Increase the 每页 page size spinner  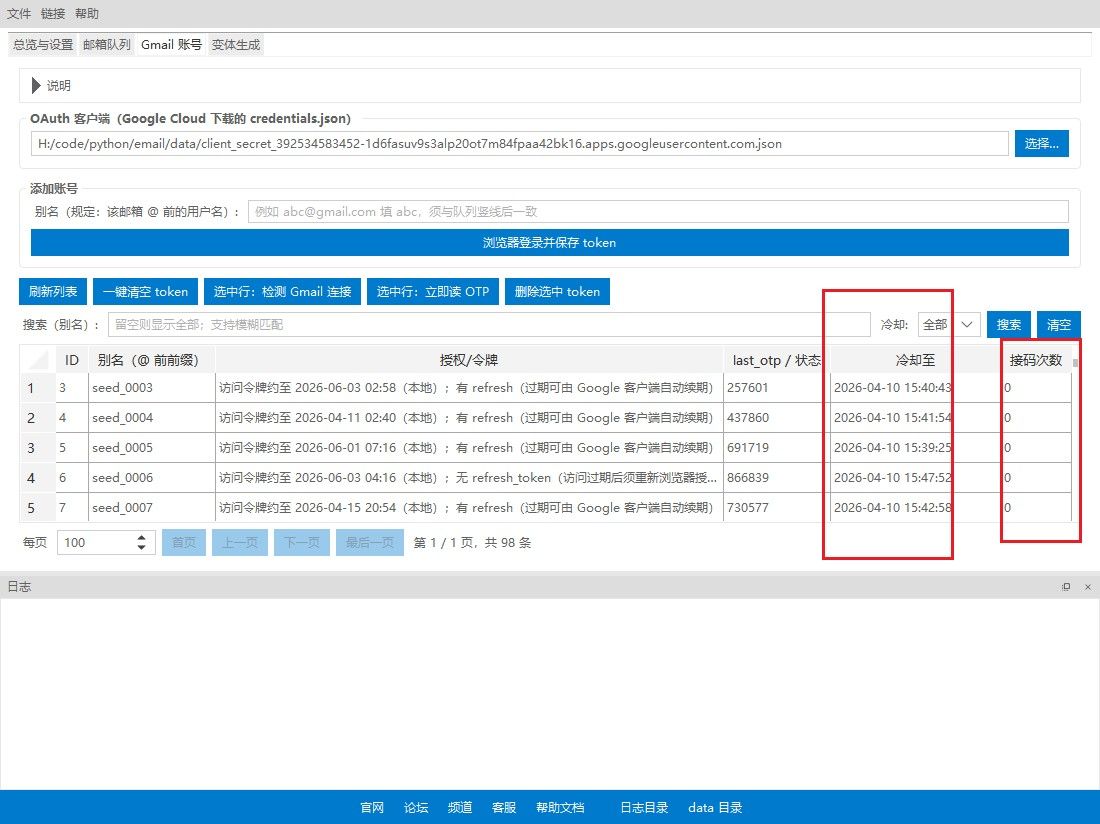(x=142, y=537)
